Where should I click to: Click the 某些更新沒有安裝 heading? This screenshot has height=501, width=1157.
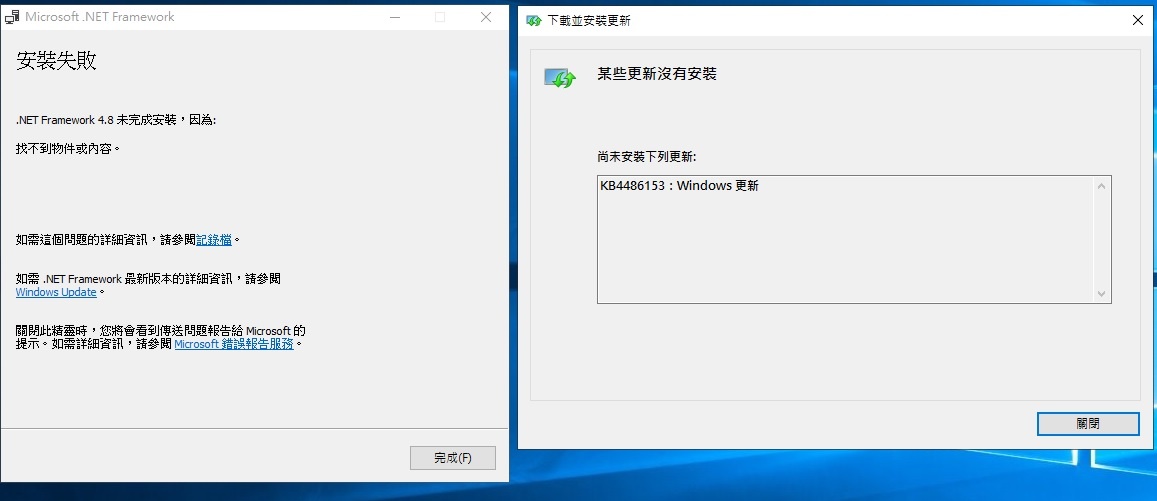(x=657, y=74)
